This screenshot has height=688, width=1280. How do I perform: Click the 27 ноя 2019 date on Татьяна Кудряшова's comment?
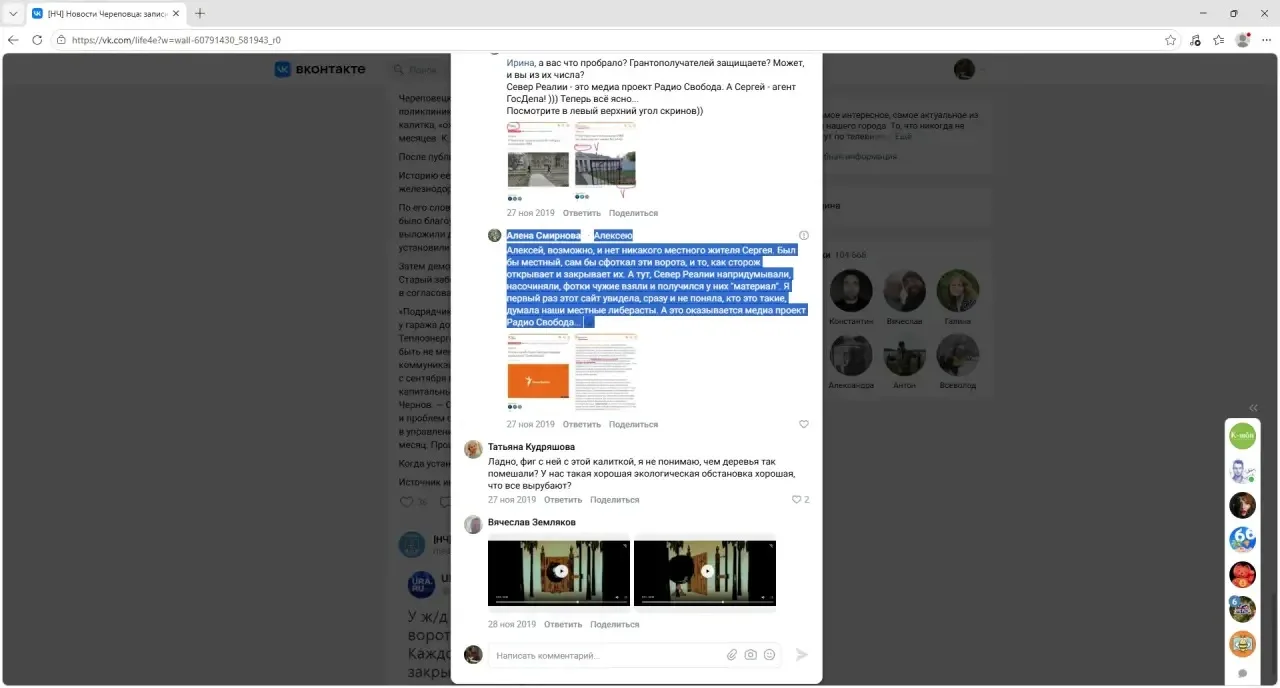click(512, 499)
